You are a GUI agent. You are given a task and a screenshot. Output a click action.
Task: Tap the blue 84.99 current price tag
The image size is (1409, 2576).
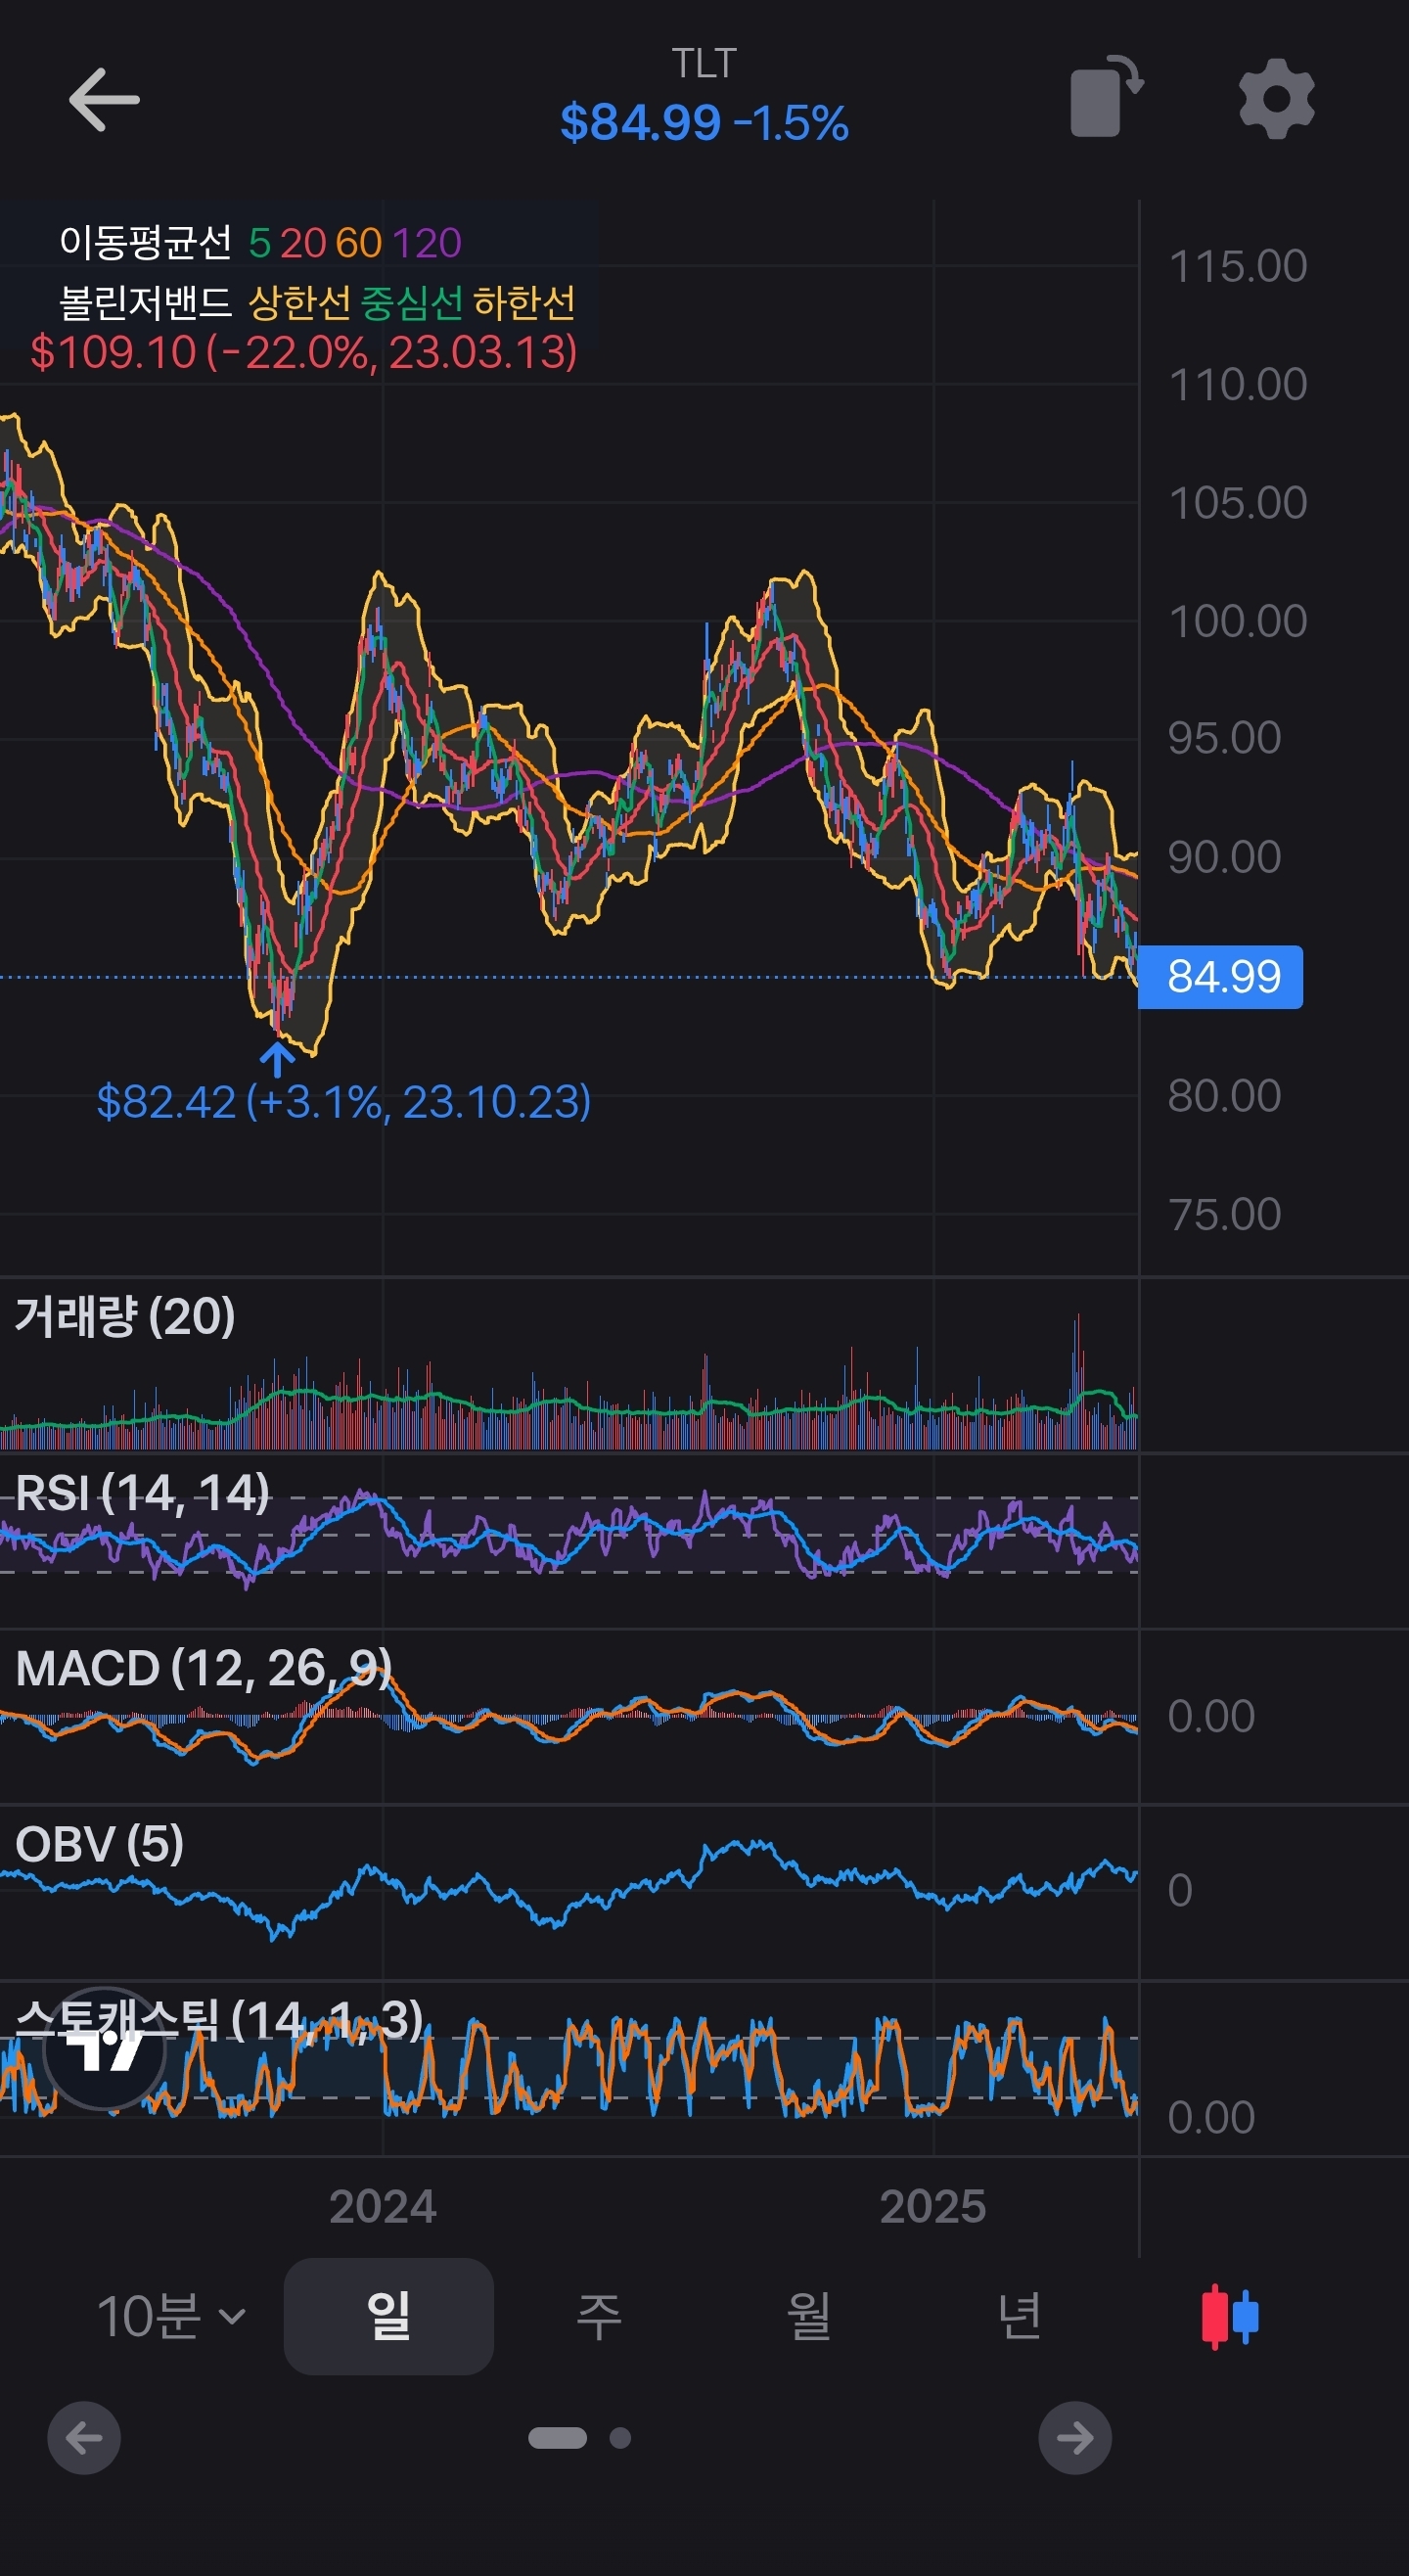click(1221, 977)
